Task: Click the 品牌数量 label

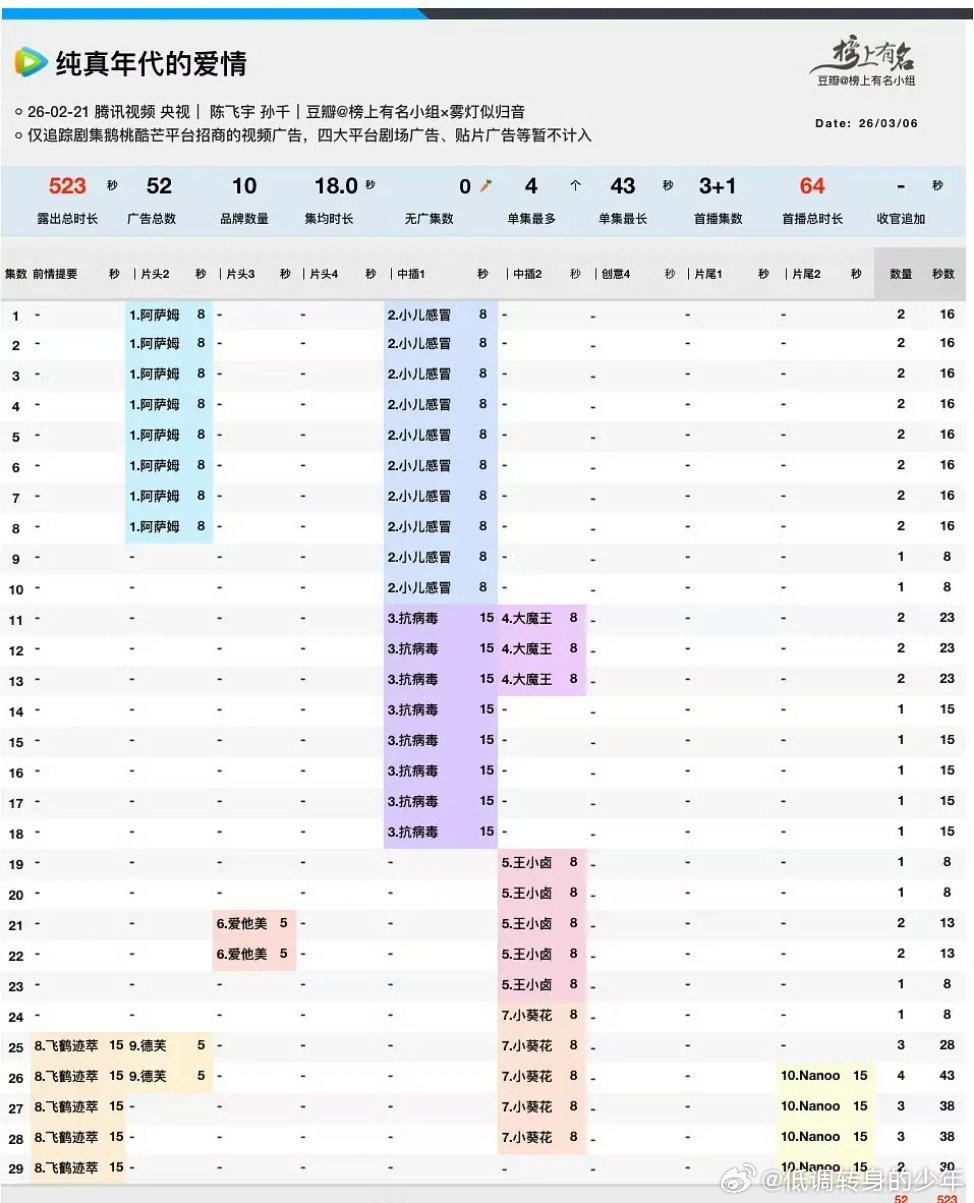Action: coord(244,218)
